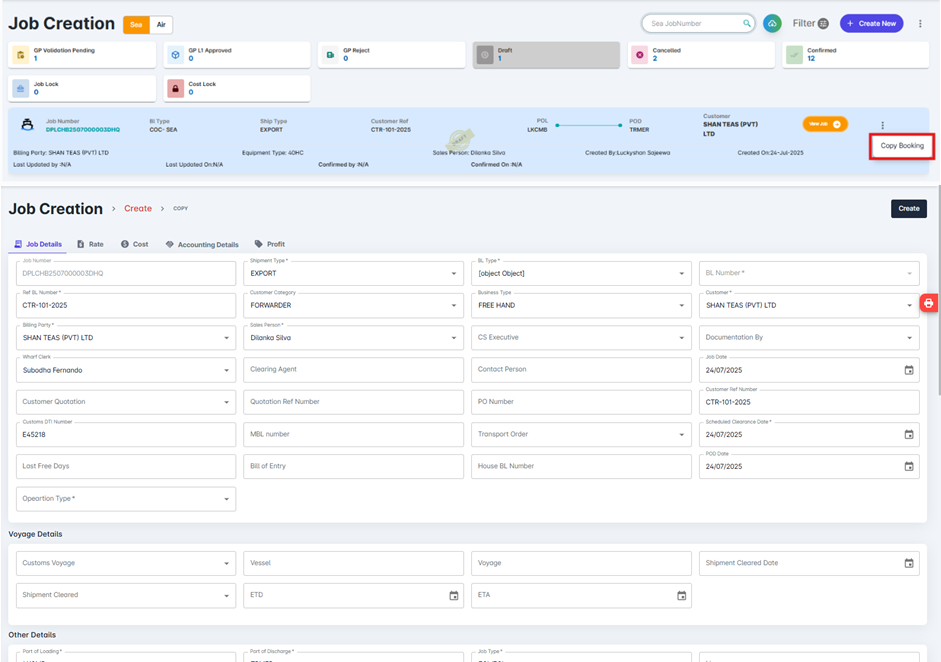Open the top-right header kebab menu

point(920,23)
